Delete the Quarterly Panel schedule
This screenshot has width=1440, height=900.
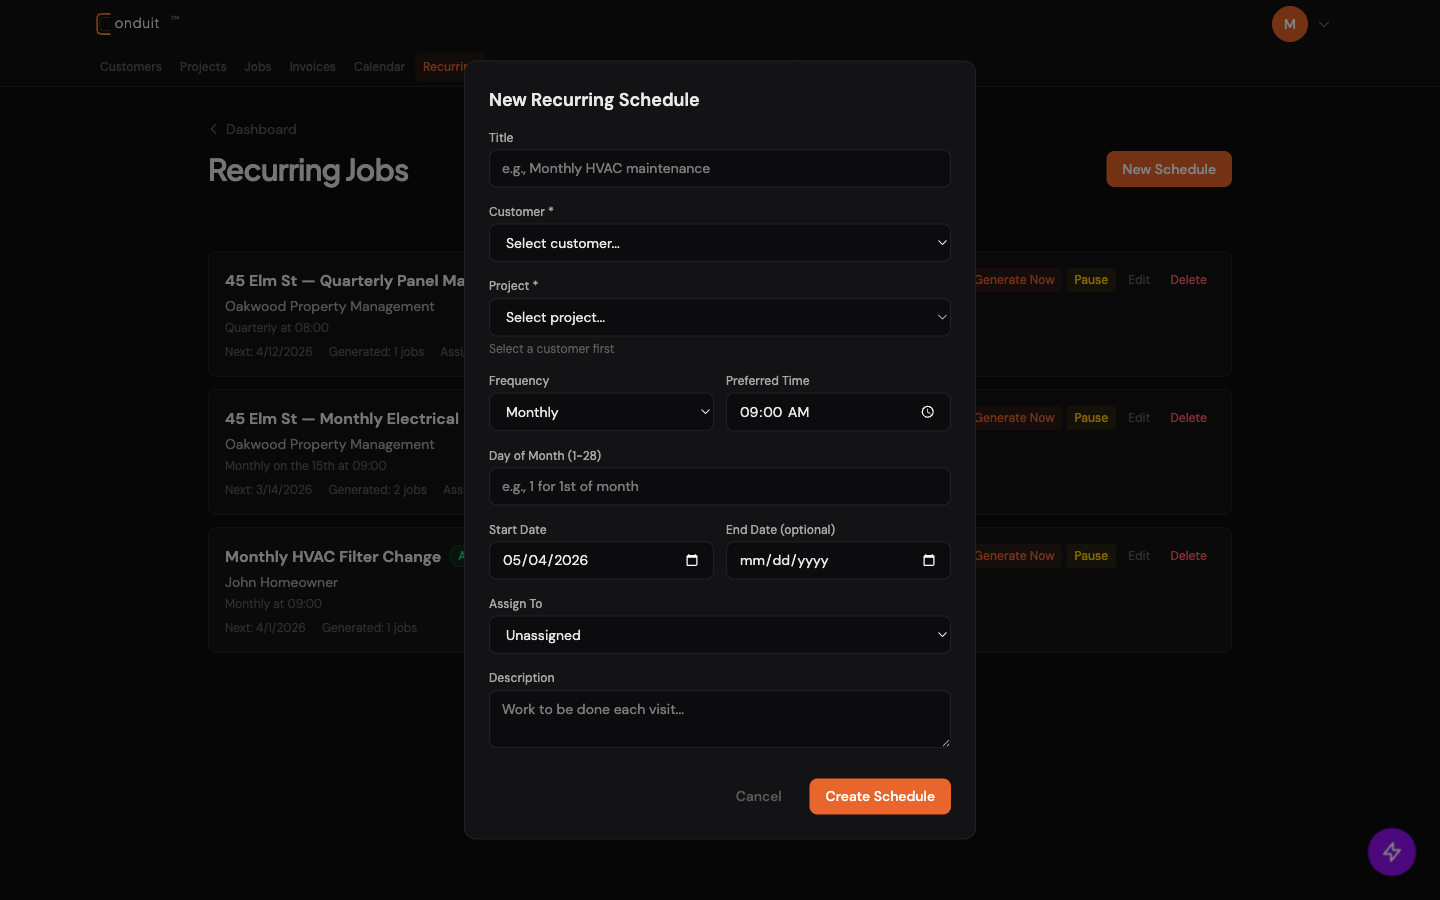click(1188, 280)
